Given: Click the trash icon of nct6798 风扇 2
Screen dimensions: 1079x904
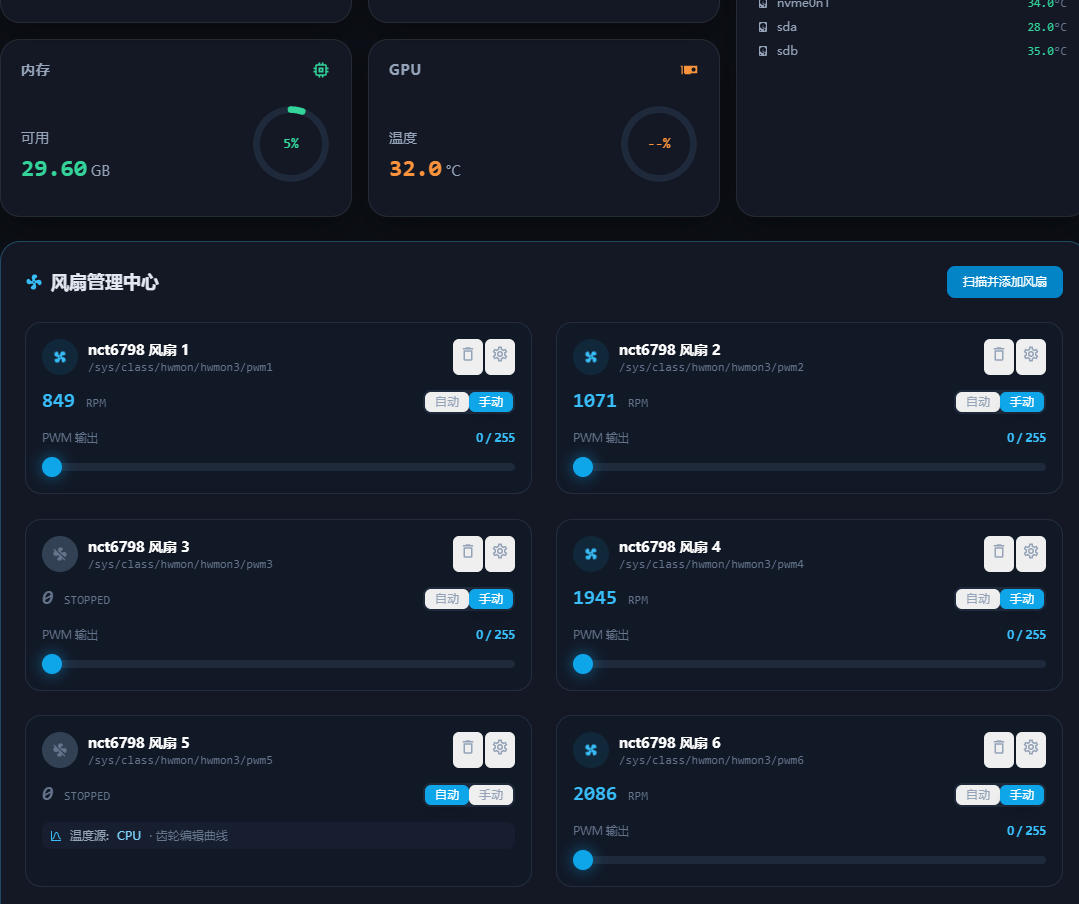Looking at the screenshot, I should [998, 356].
